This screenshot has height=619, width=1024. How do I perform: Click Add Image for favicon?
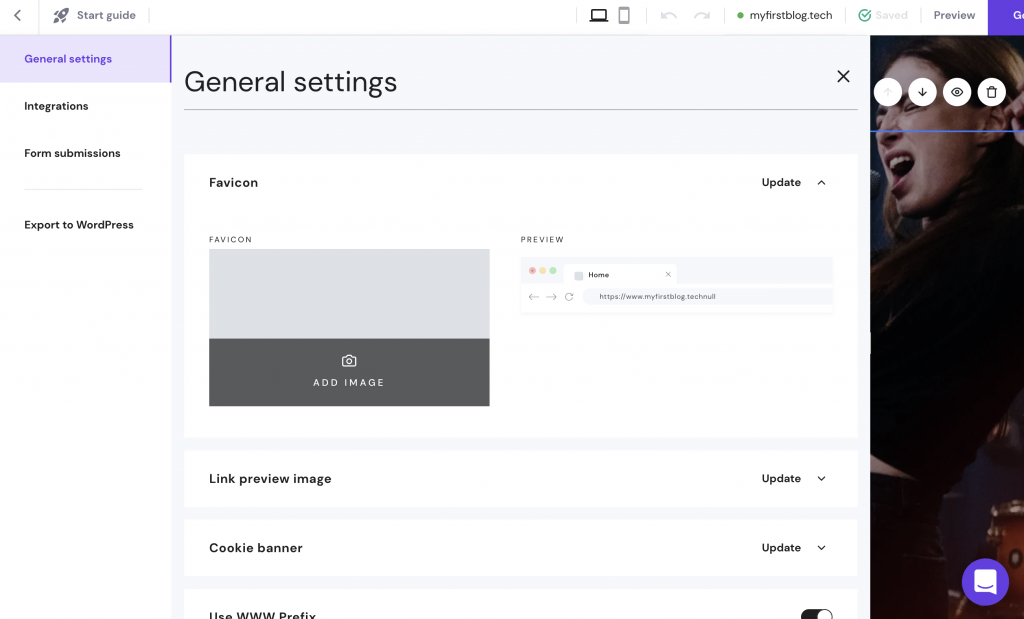[349, 372]
